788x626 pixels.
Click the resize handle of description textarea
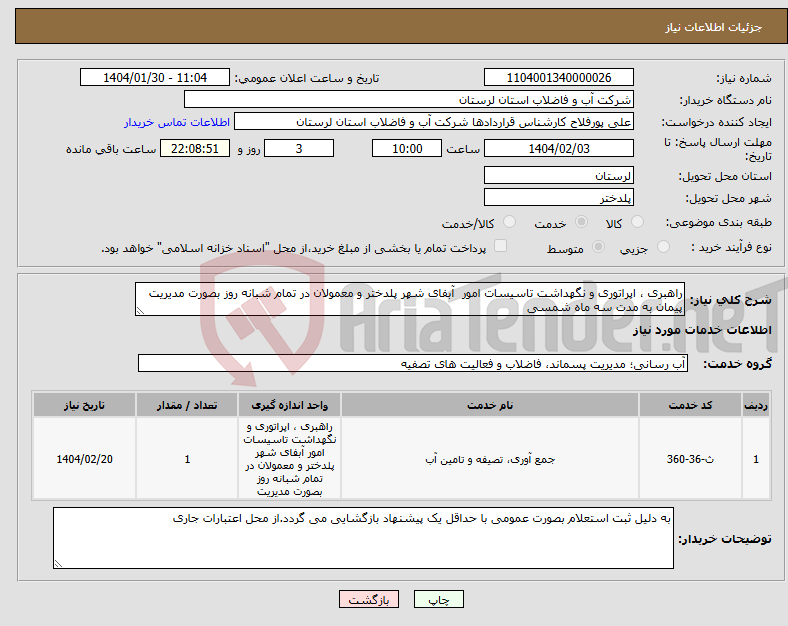pyautogui.click(x=140, y=311)
